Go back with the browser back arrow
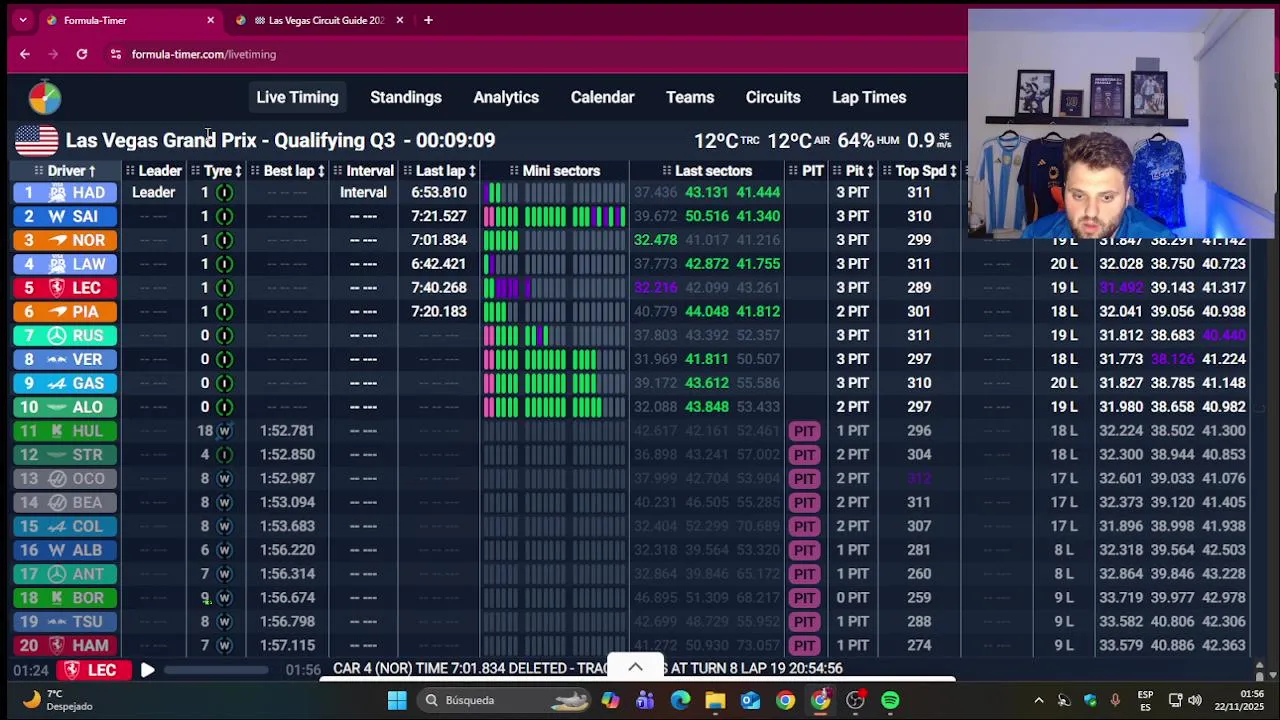This screenshot has height=720, width=1280. click(x=25, y=54)
